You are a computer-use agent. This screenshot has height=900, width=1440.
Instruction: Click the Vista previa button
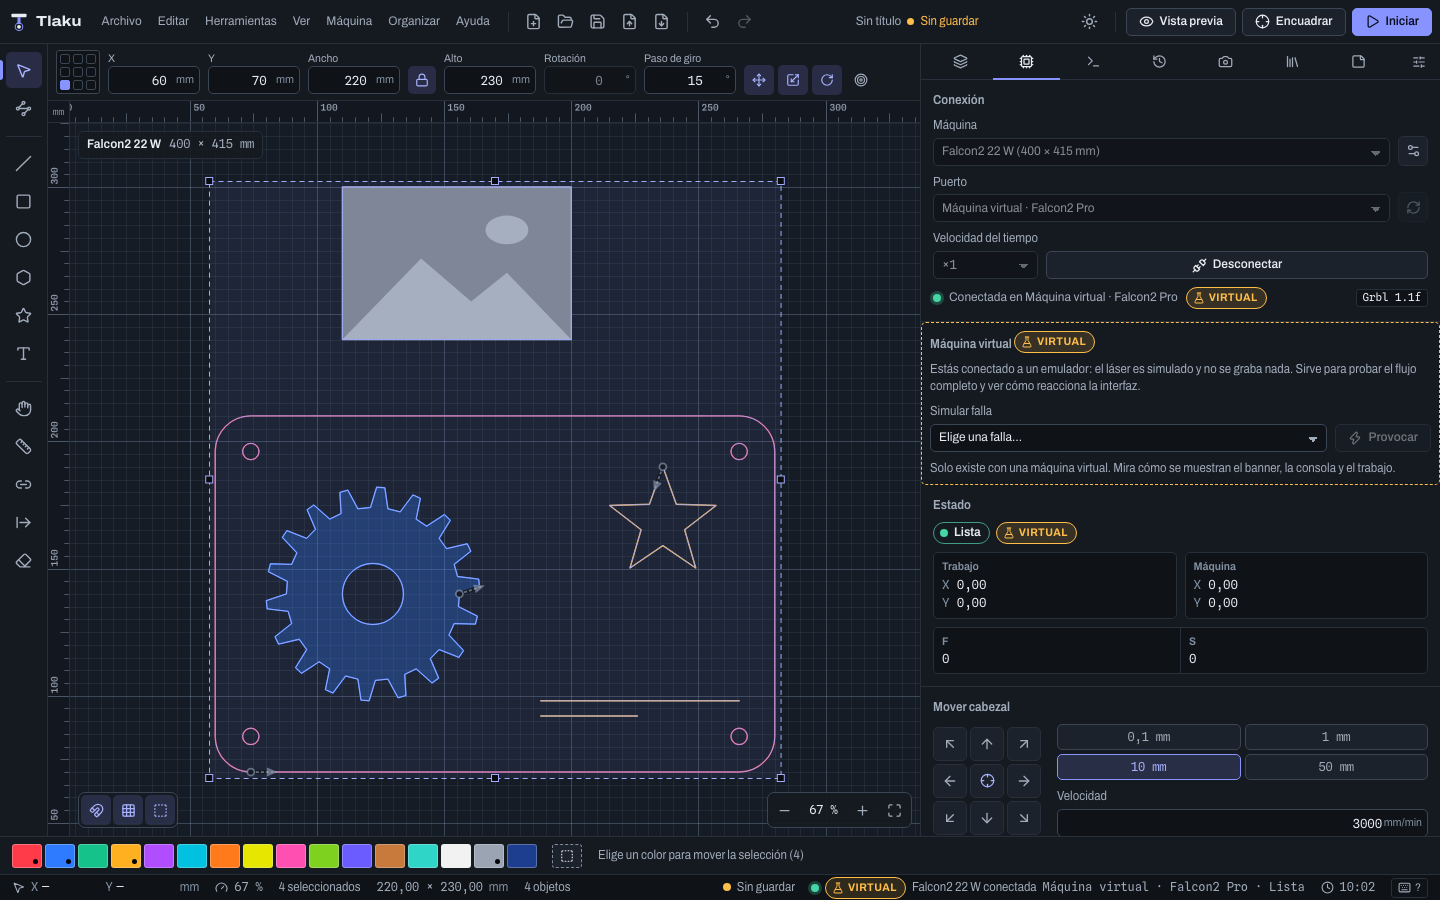[1181, 21]
